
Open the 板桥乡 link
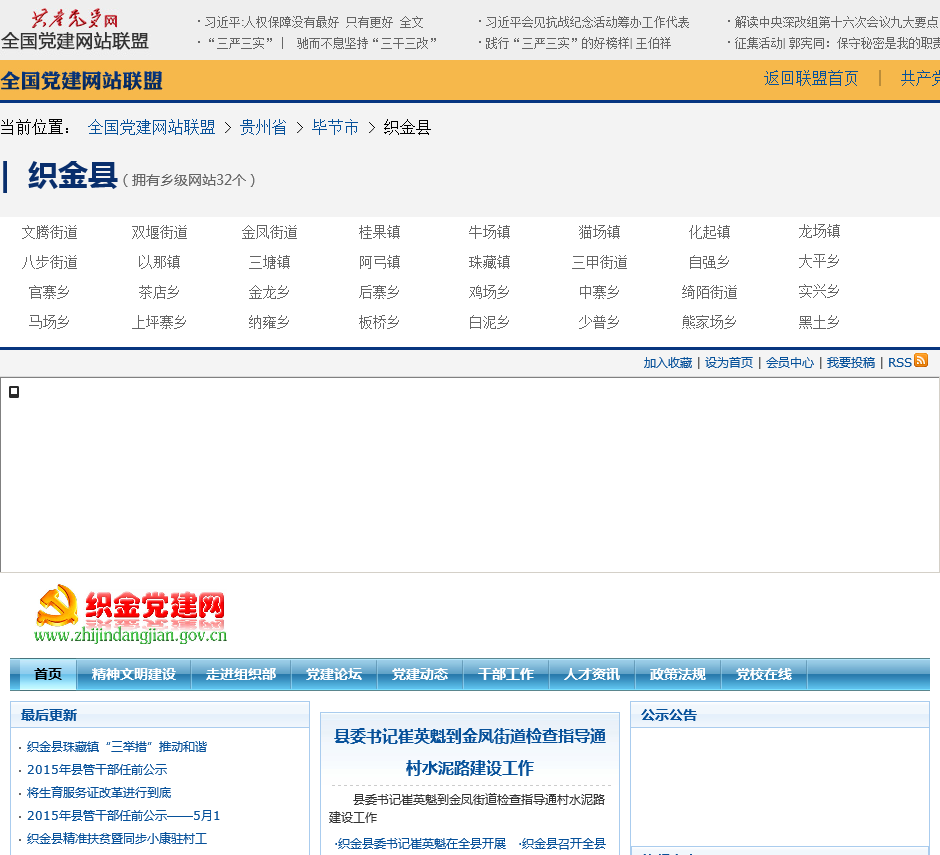[379, 322]
